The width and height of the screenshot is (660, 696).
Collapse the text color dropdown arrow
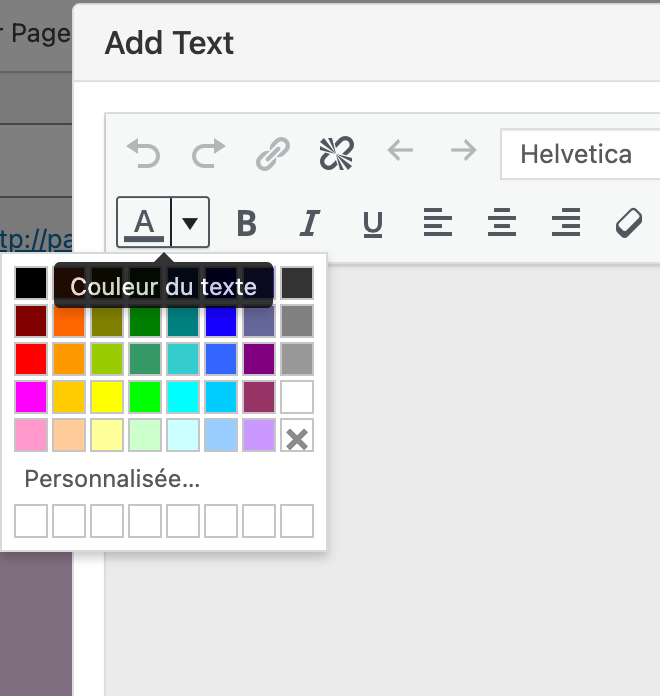click(190, 222)
